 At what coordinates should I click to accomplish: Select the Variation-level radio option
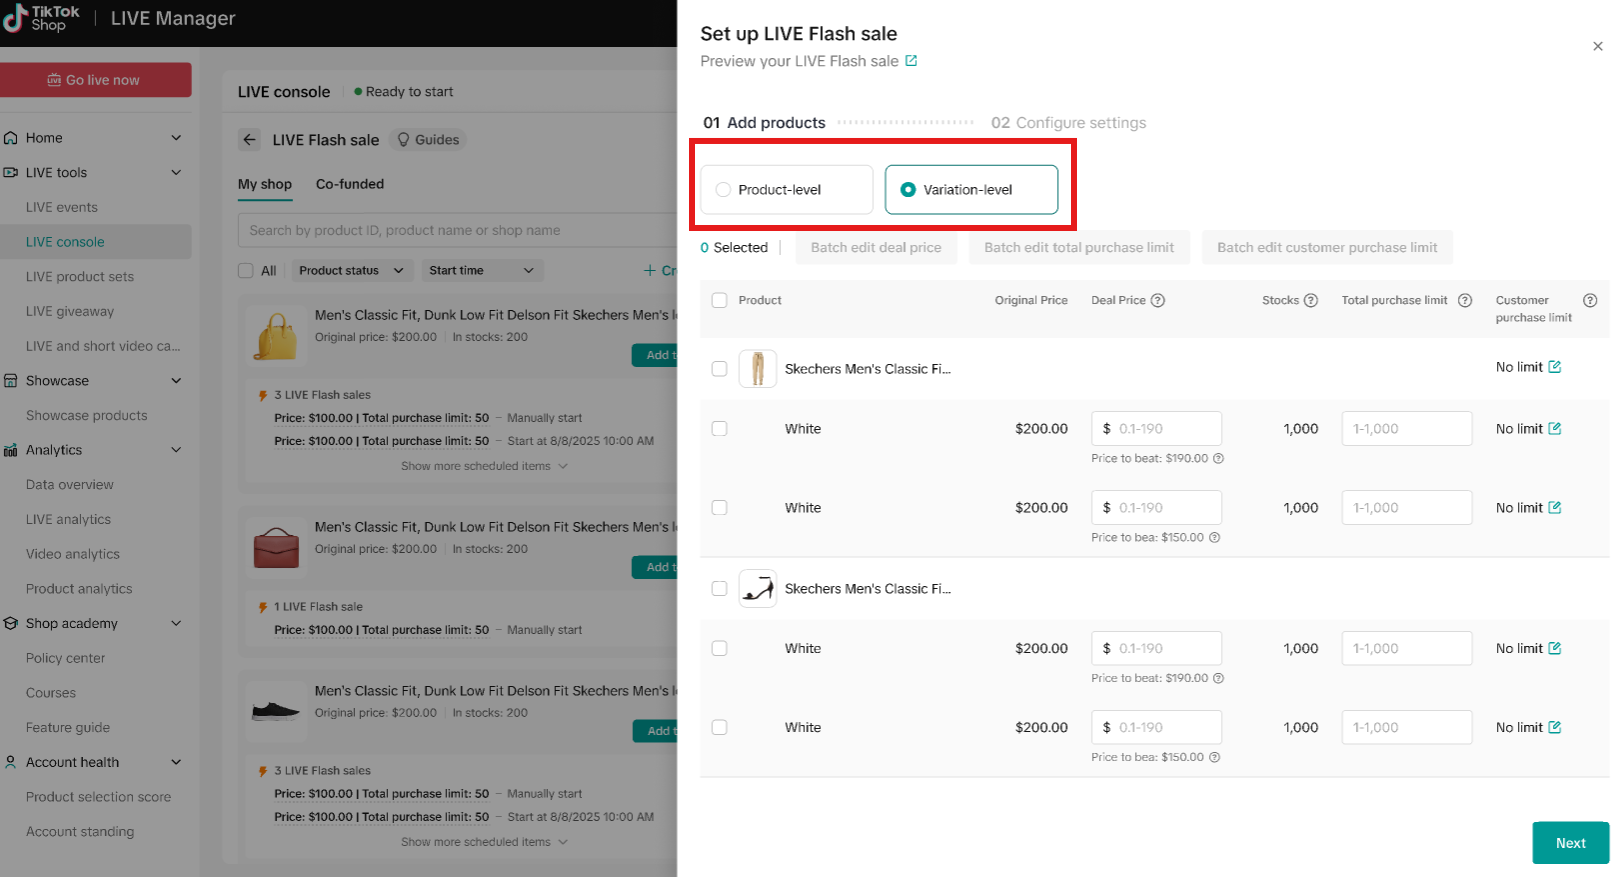(908, 190)
